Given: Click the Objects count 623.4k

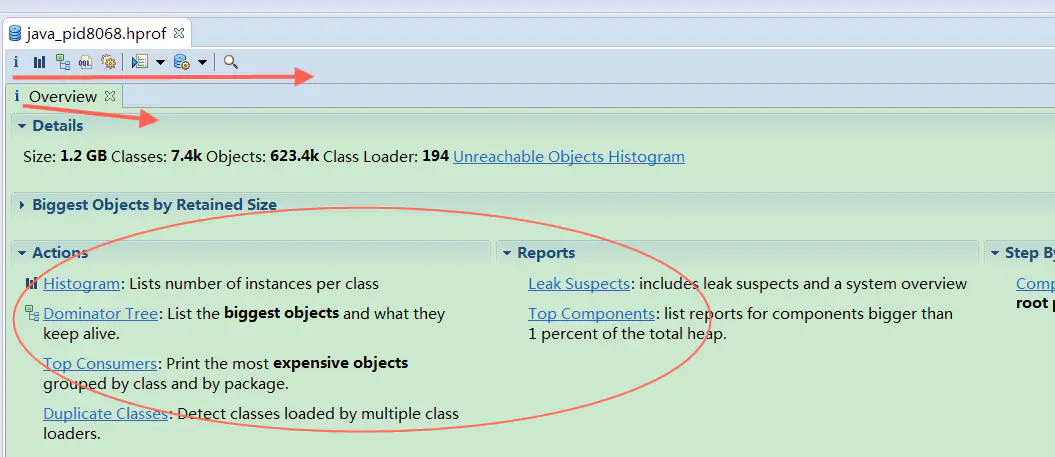Looking at the screenshot, I should tap(295, 157).
